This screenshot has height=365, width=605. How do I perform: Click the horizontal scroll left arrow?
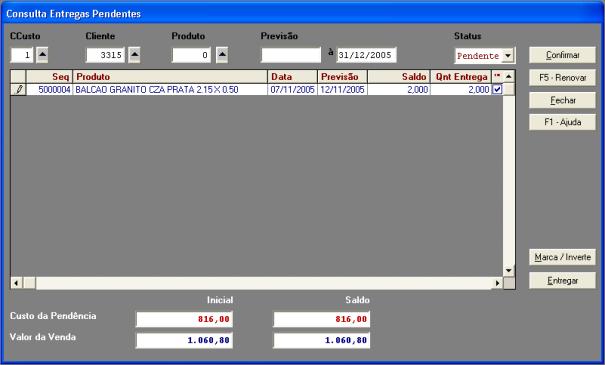click(x=16, y=283)
